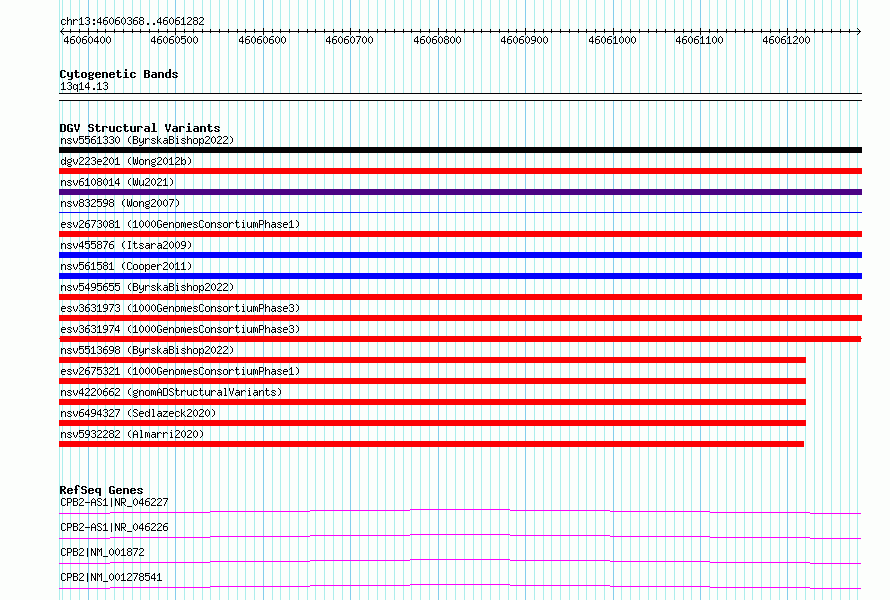Select variant label esv2673081 (1000GenomesConsortiumPhase1)
890x600 pixels.
click(x=180, y=224)
